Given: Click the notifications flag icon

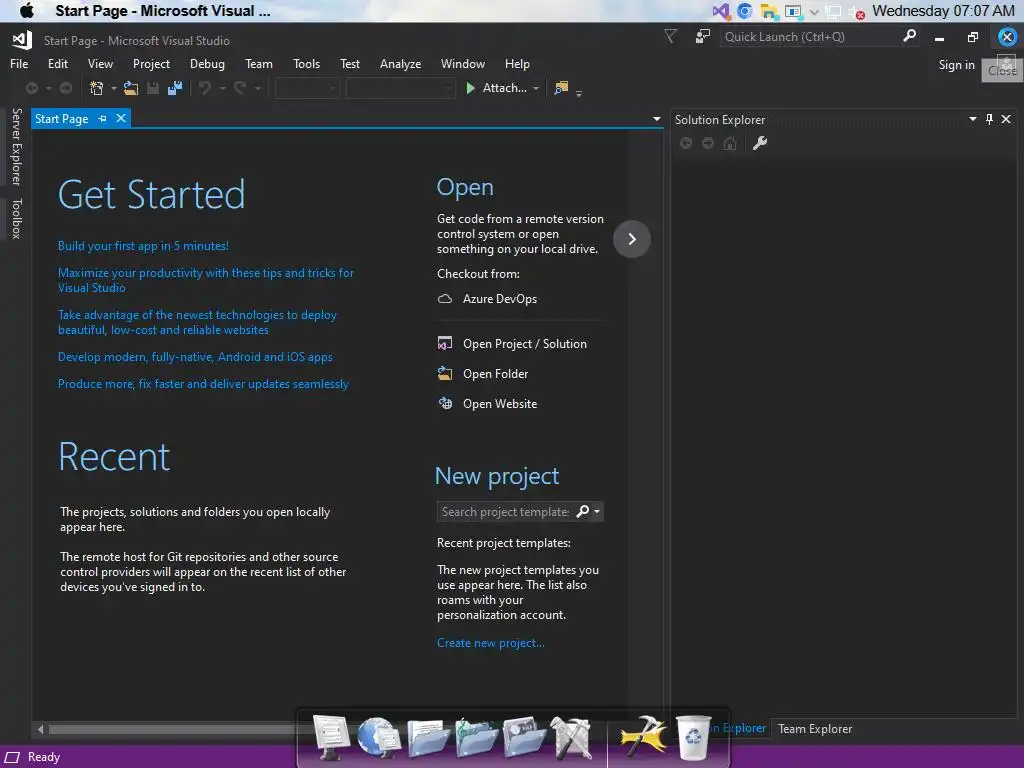Looking at the screenshot, I should [671, 37].
